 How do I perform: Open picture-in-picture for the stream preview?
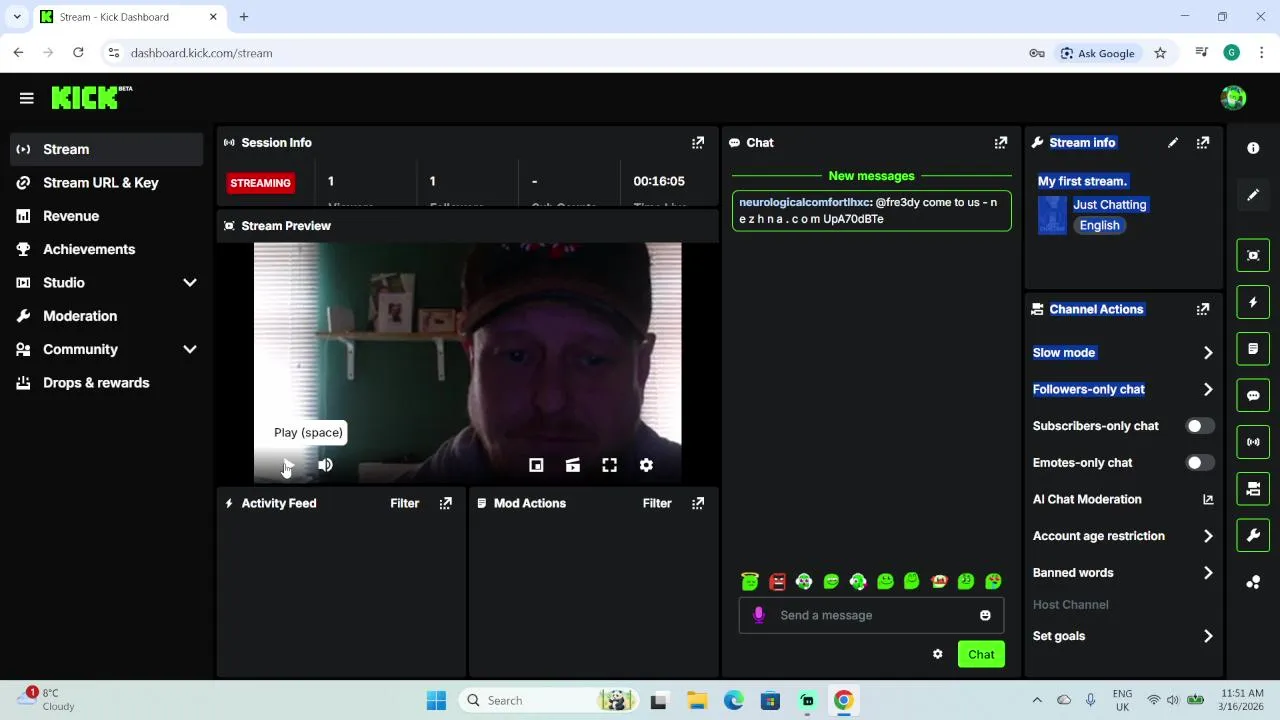(536, 465)
